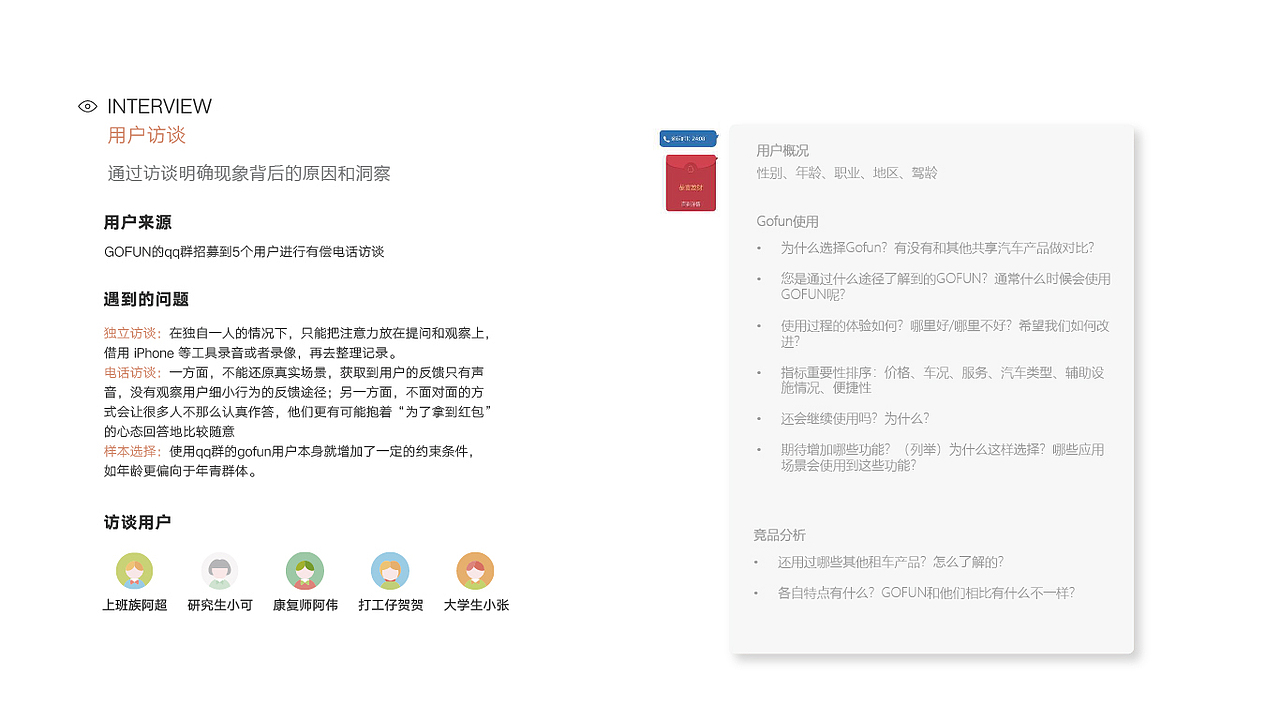Select the 大学生小张 avatar
1280x721 pixels.
476,571
